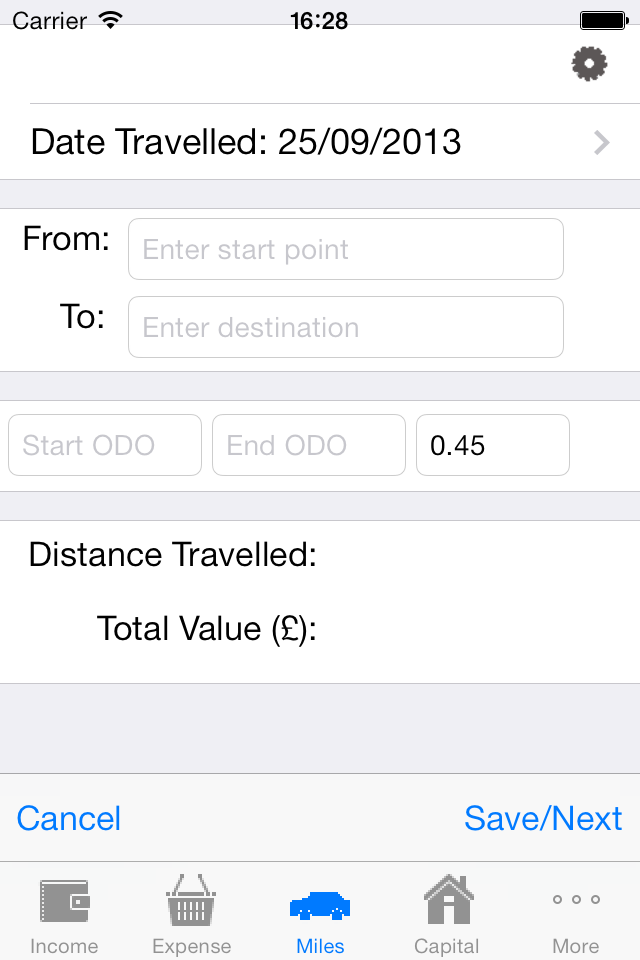Cancel the mileage entry
Screen dimensions: 640x960
[x=69, y=819]
